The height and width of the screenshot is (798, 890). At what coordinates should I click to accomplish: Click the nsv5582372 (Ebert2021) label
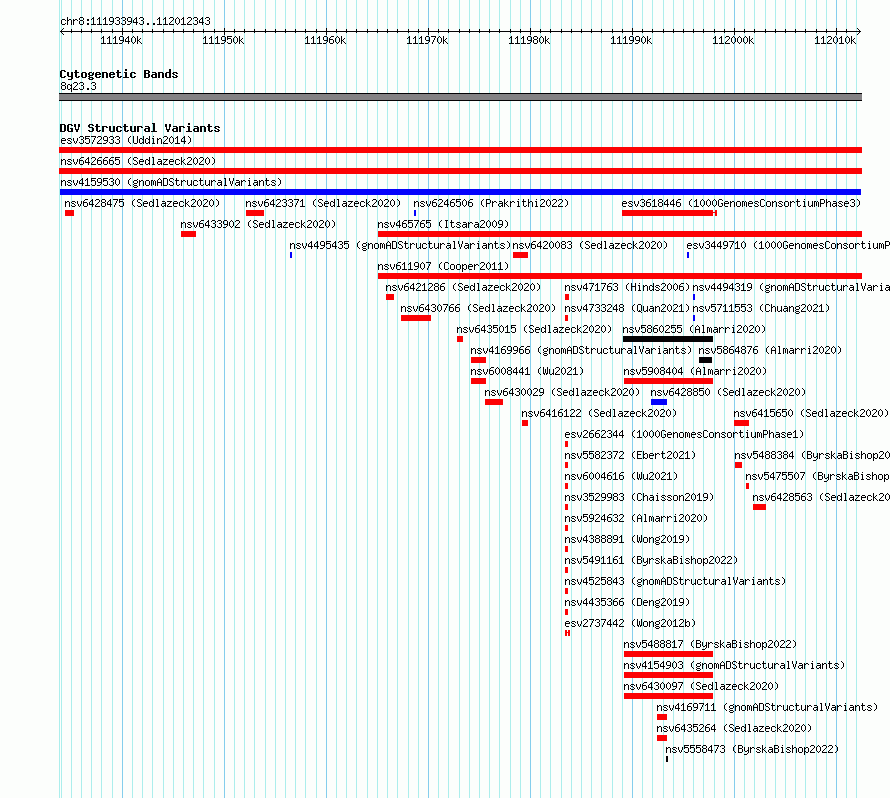[x=630, y=455]
